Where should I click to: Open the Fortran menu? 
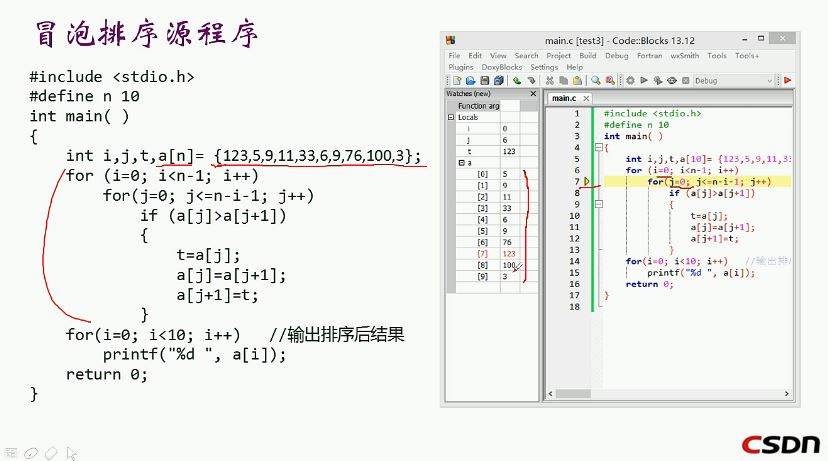click(650, 55)
